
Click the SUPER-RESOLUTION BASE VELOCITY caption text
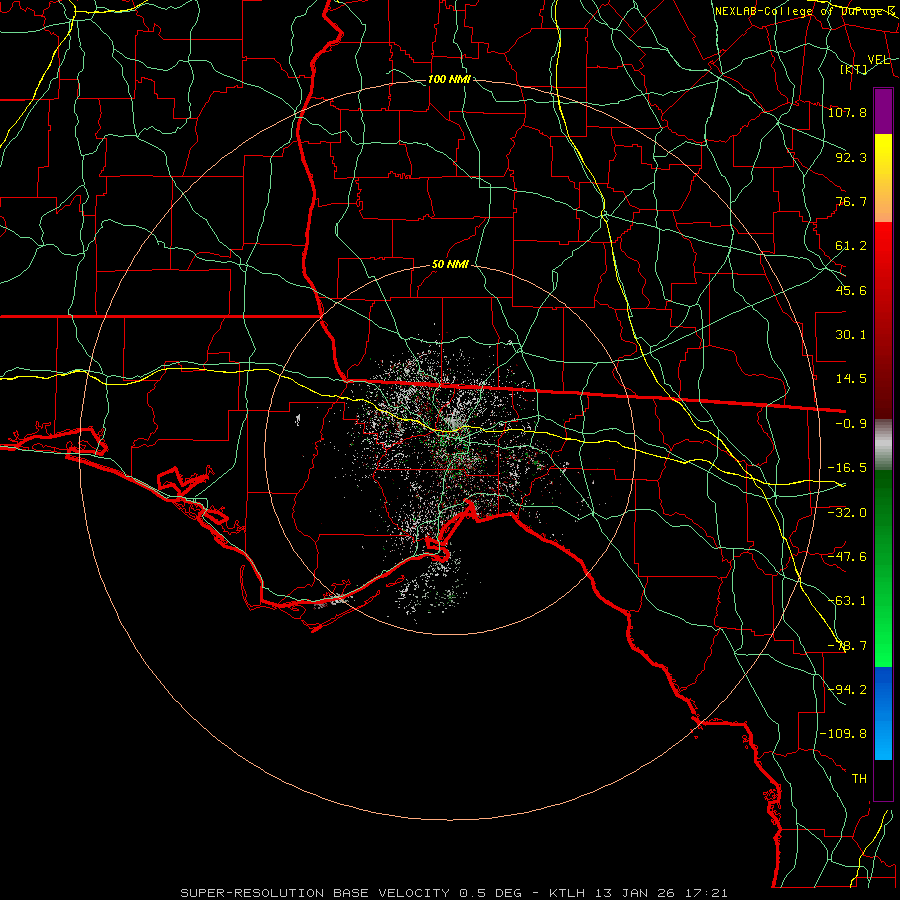(315, 893)
